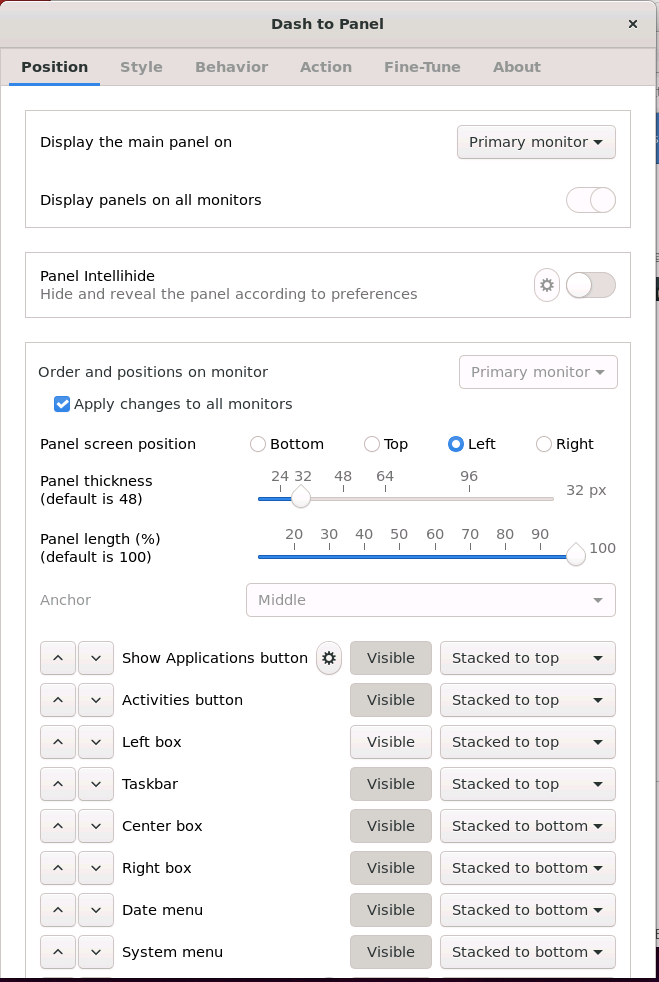
Task: Move Activities button up
Action: pos(58,700)
